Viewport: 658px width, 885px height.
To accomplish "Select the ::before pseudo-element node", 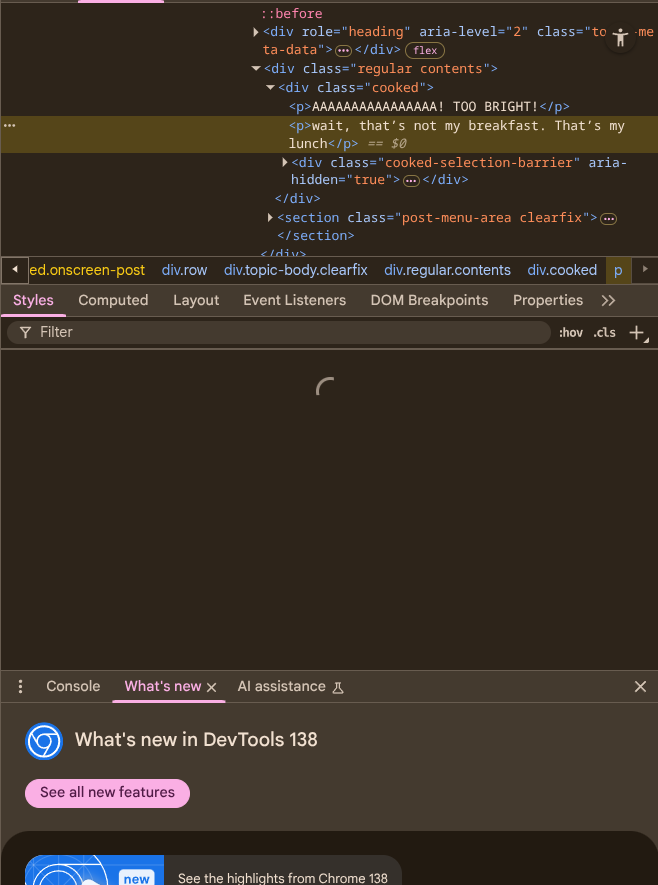I will click(x=291, y=14).
